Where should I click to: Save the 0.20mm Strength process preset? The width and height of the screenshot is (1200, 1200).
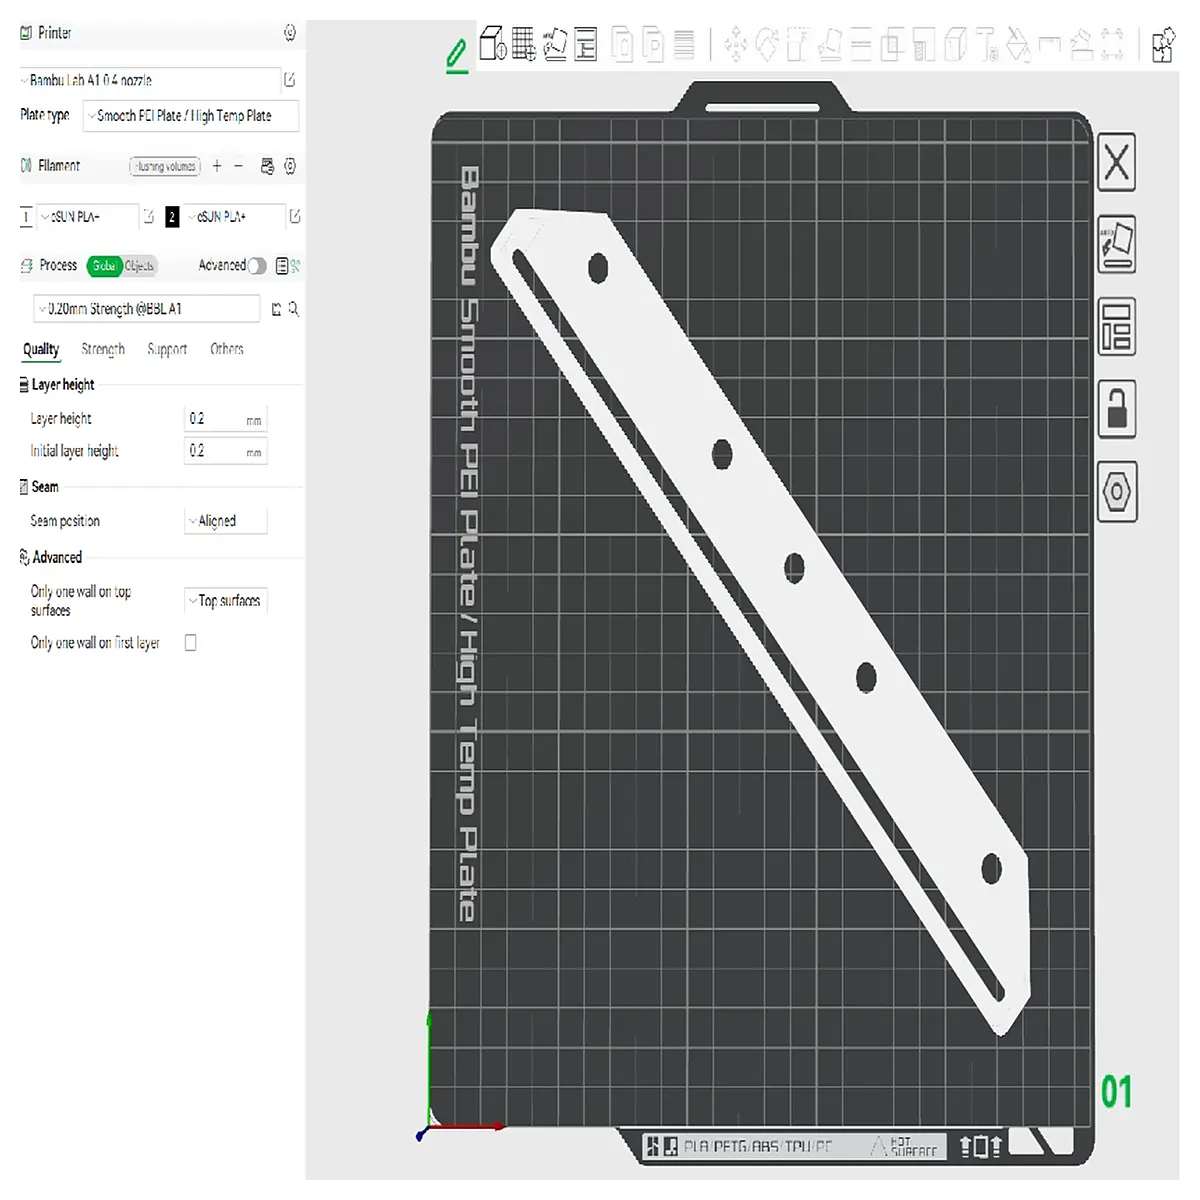[276, 309]
